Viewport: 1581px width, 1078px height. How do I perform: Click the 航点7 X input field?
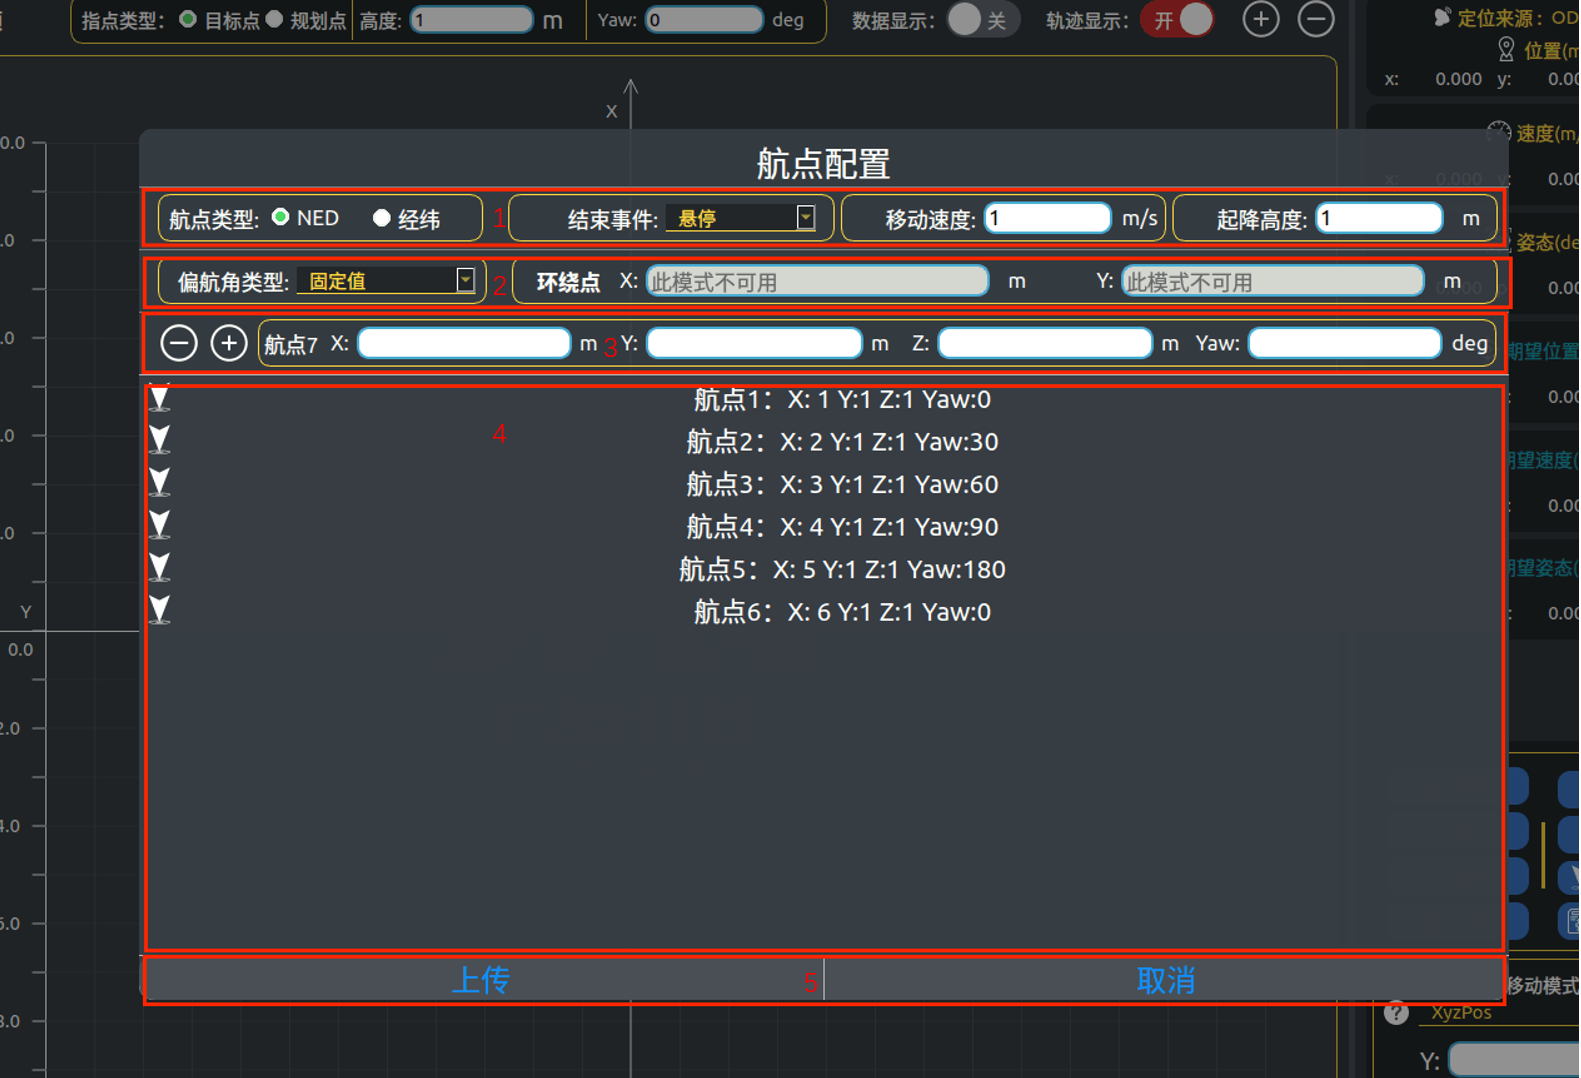pyautogui.click(x=464, y=343)
